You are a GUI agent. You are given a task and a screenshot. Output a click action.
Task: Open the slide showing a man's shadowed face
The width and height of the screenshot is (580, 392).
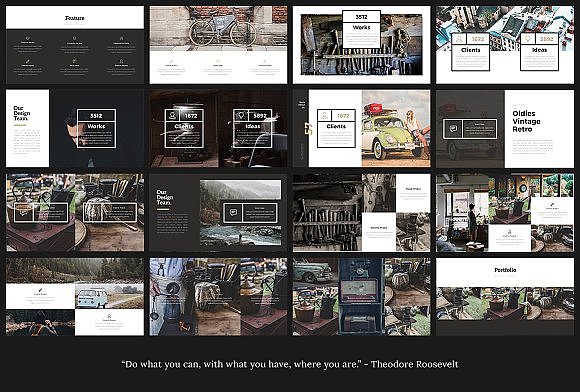(x=75, y=129)
